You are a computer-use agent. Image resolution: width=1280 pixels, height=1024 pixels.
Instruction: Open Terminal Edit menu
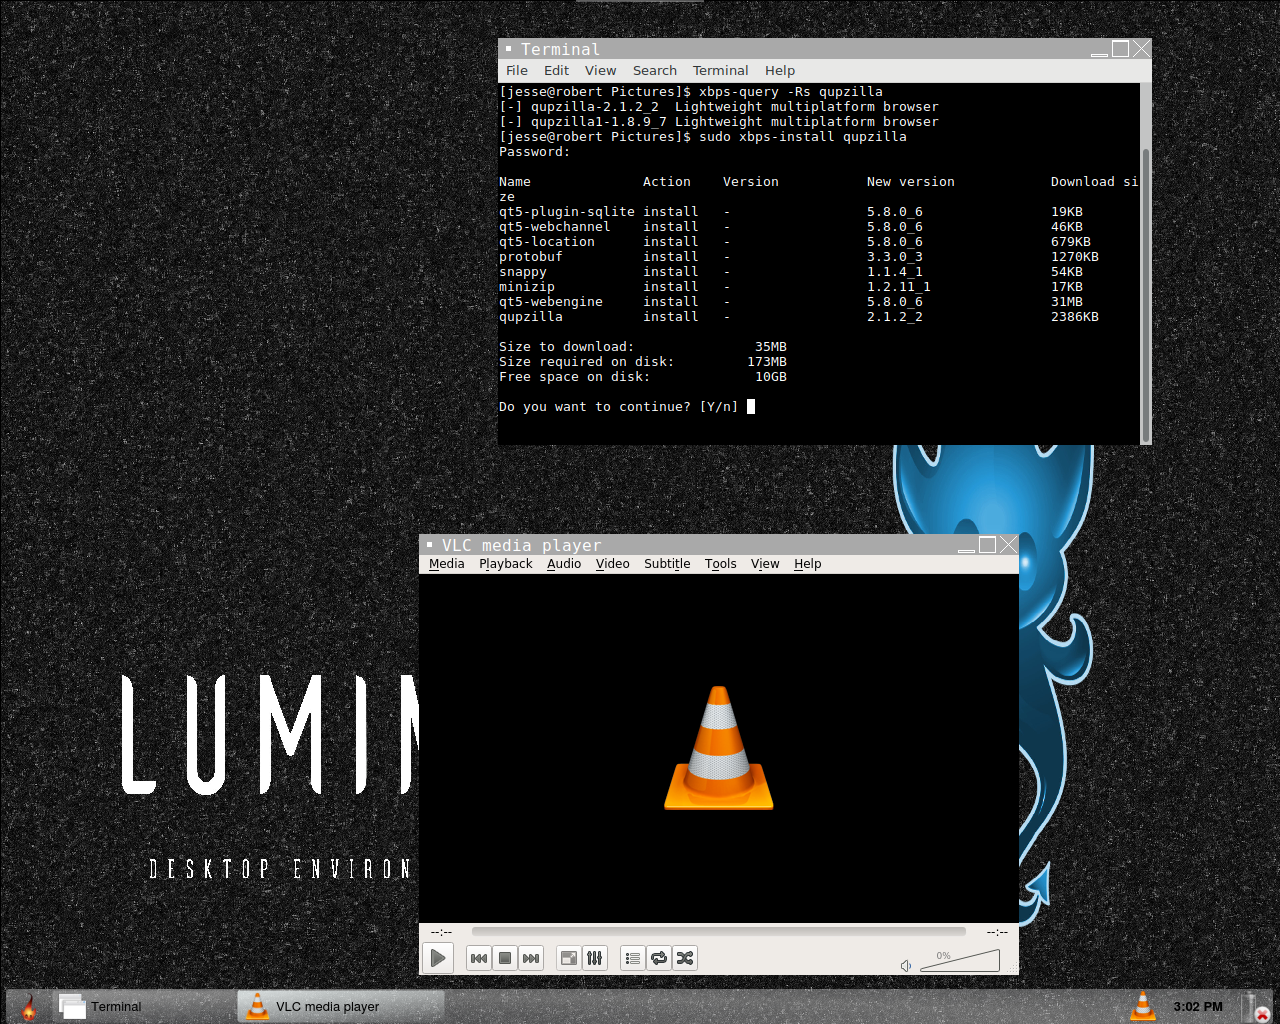click(x=557, y=71)
